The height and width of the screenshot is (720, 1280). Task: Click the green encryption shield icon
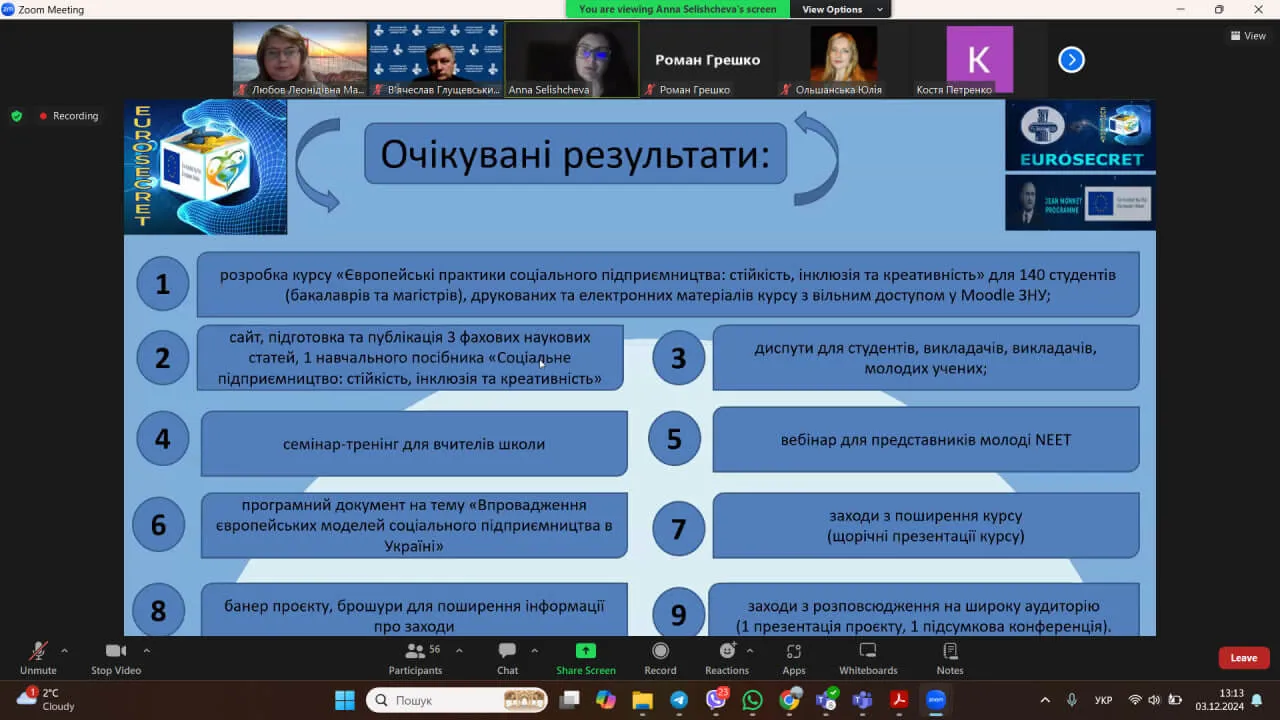point(16,116)
